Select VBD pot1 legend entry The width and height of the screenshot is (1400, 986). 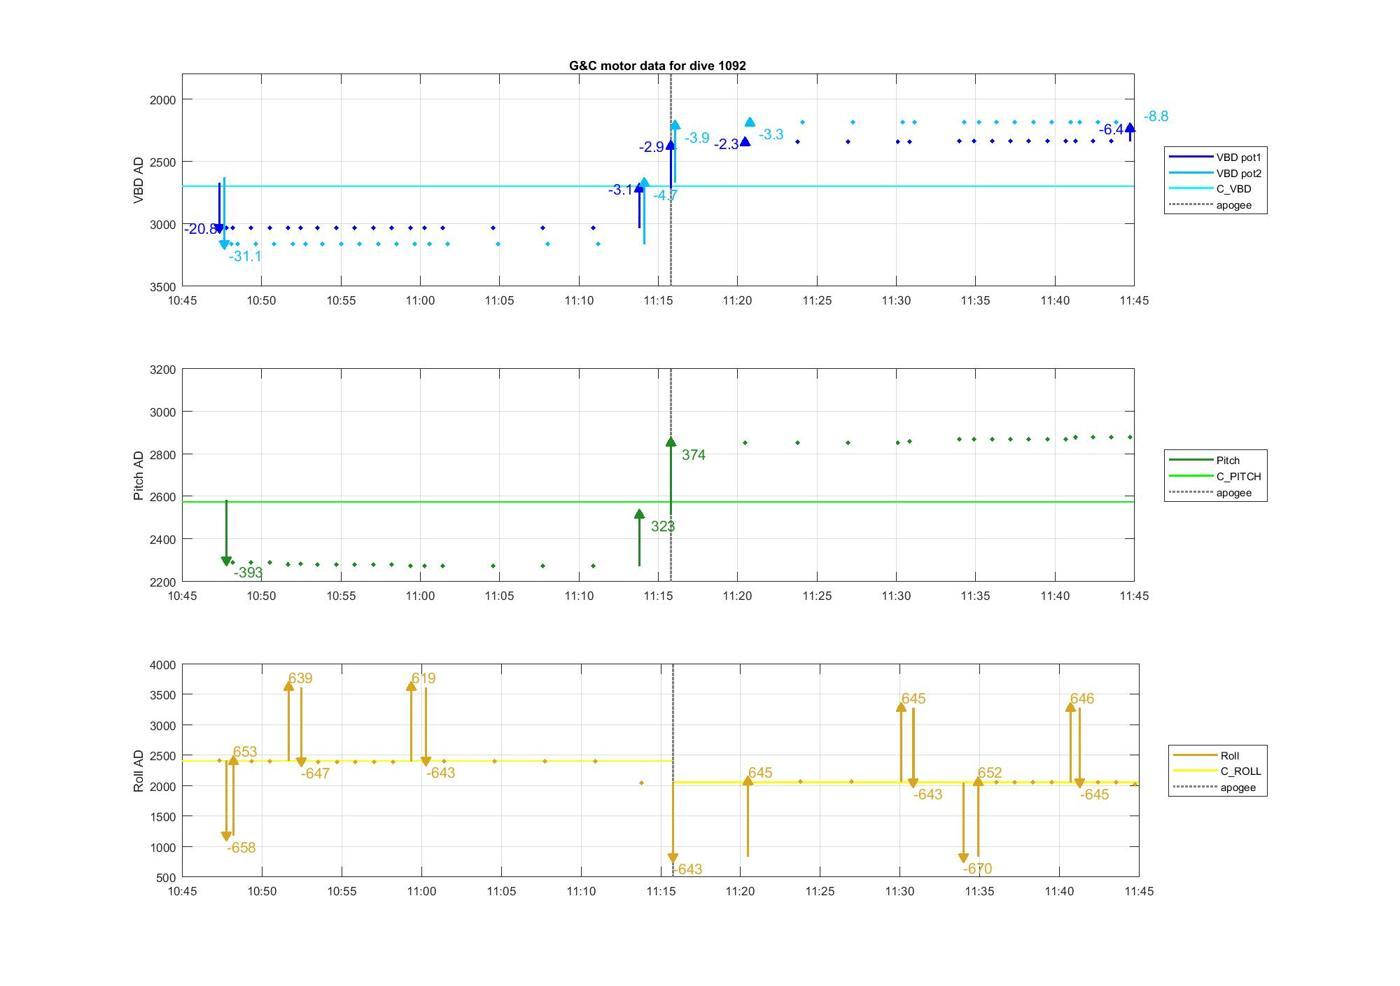(x=1215, y=157)
